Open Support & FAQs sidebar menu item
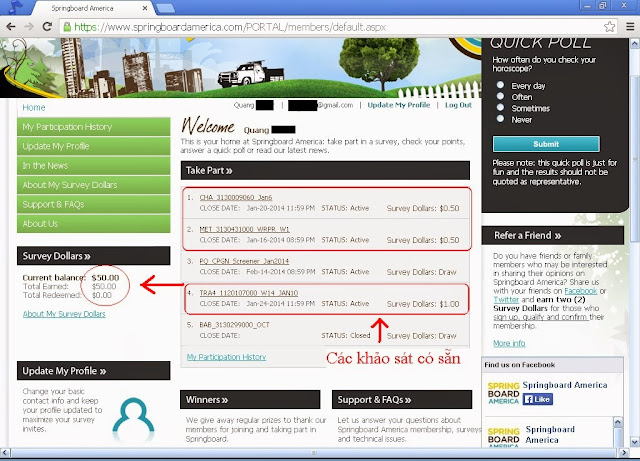 pos(93,204)
